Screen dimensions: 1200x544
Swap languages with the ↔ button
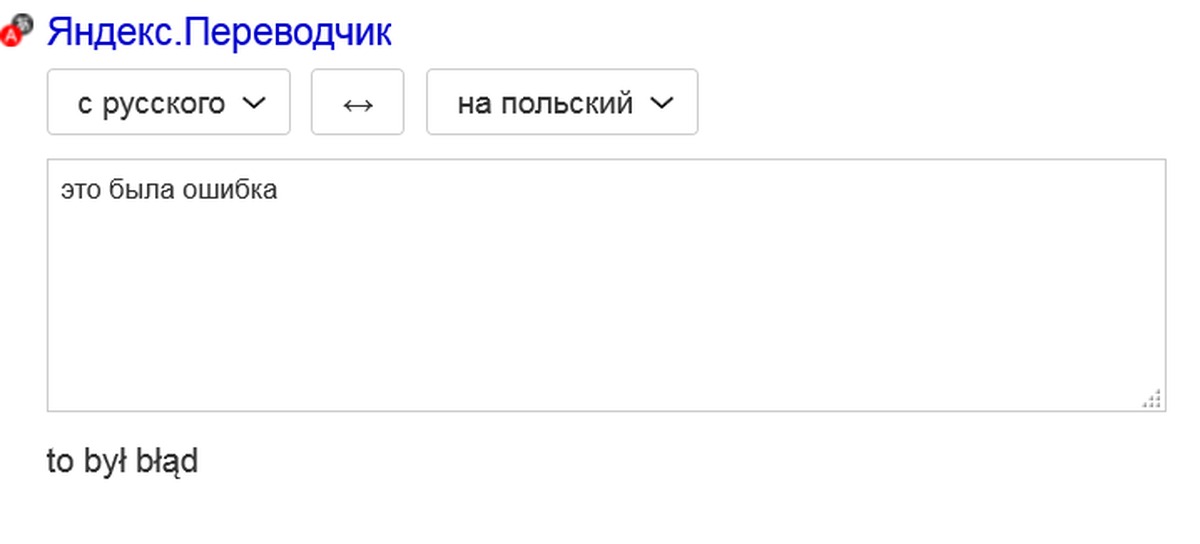(357, 102)
